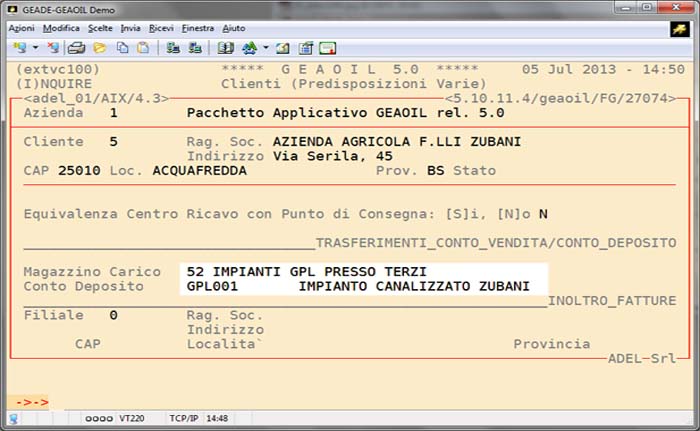This screenshot has height=431, width=700.
Task: Open the Aiuto menu
Action: 234,28
